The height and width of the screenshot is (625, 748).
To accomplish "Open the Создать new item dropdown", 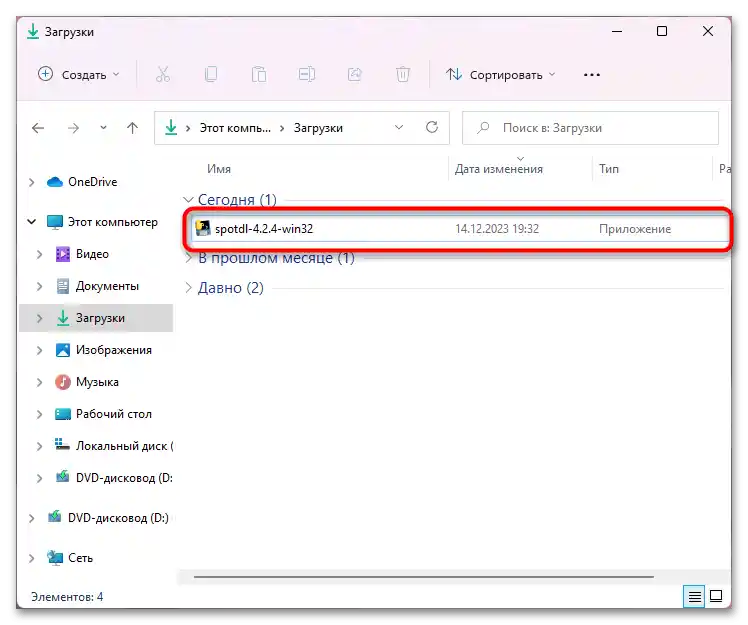I will click(79, 74).
